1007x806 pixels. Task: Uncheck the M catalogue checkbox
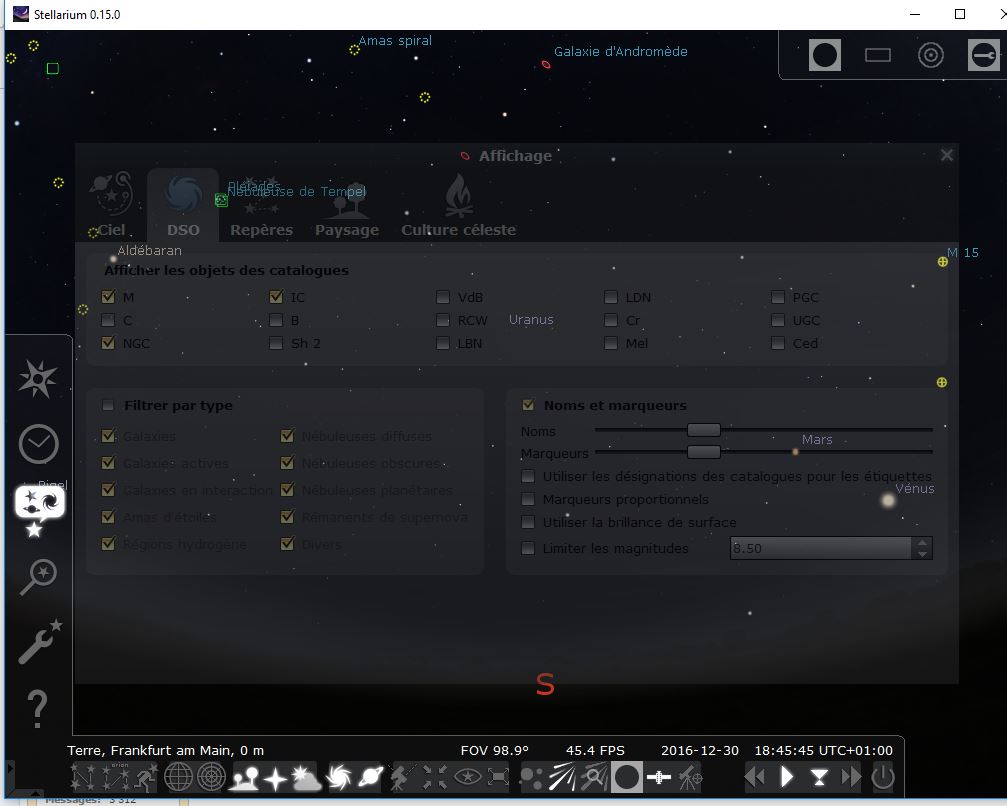tap(108, 297)
